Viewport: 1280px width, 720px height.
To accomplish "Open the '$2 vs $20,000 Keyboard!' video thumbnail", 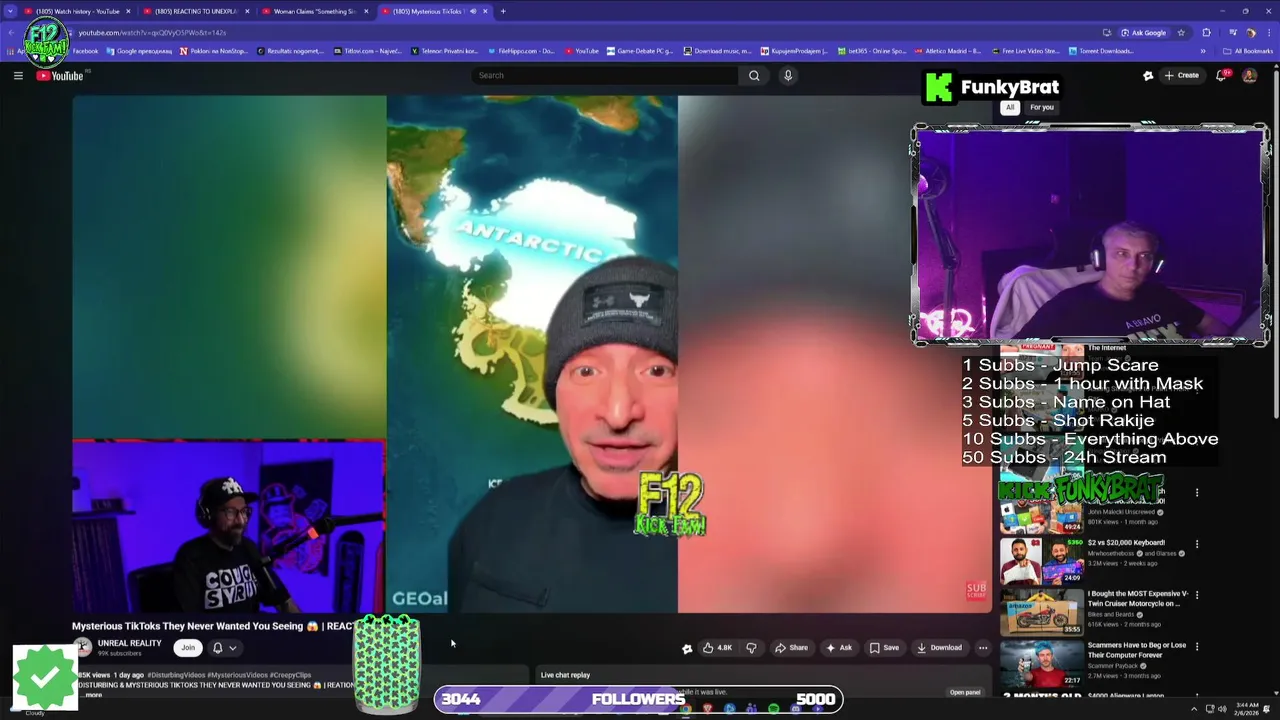I will coord(1042,561).
